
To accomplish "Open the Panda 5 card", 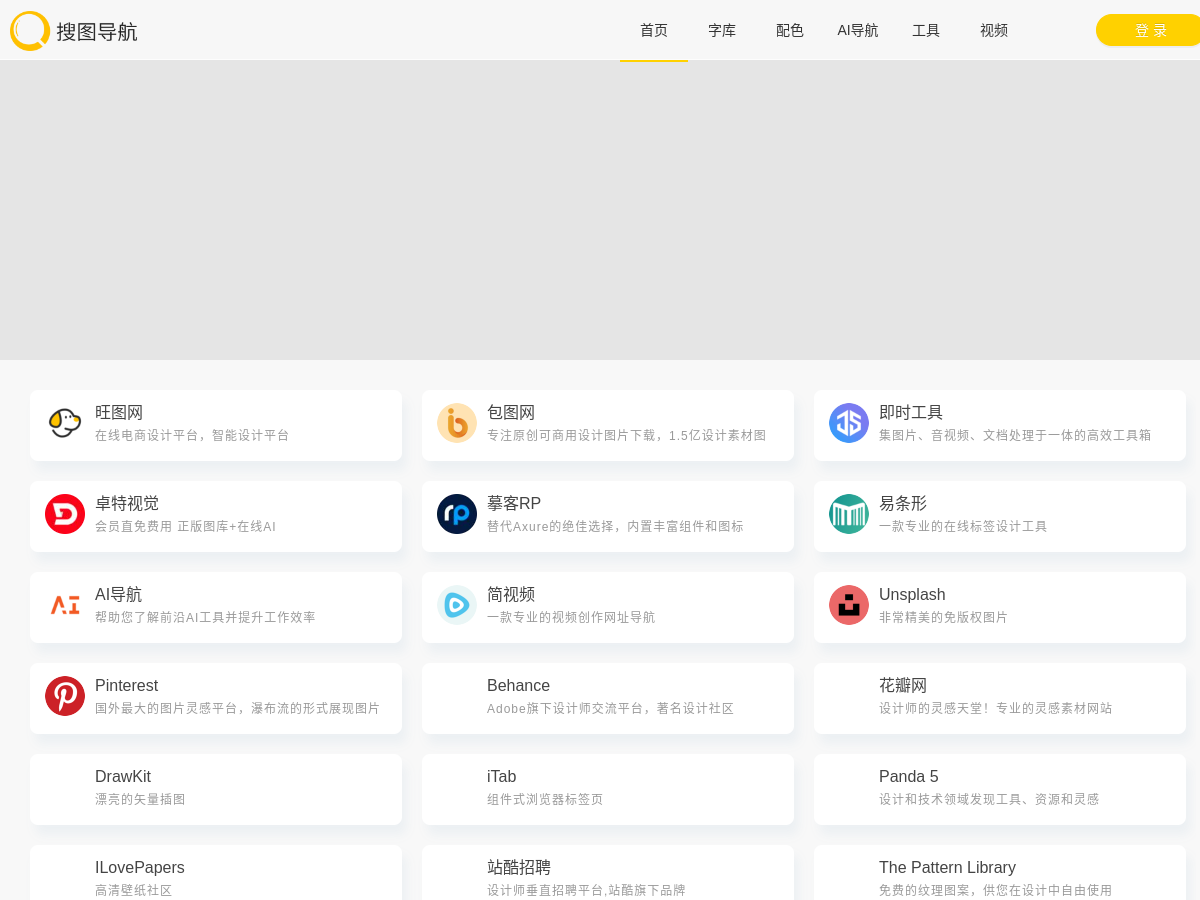I will 1000,789.
